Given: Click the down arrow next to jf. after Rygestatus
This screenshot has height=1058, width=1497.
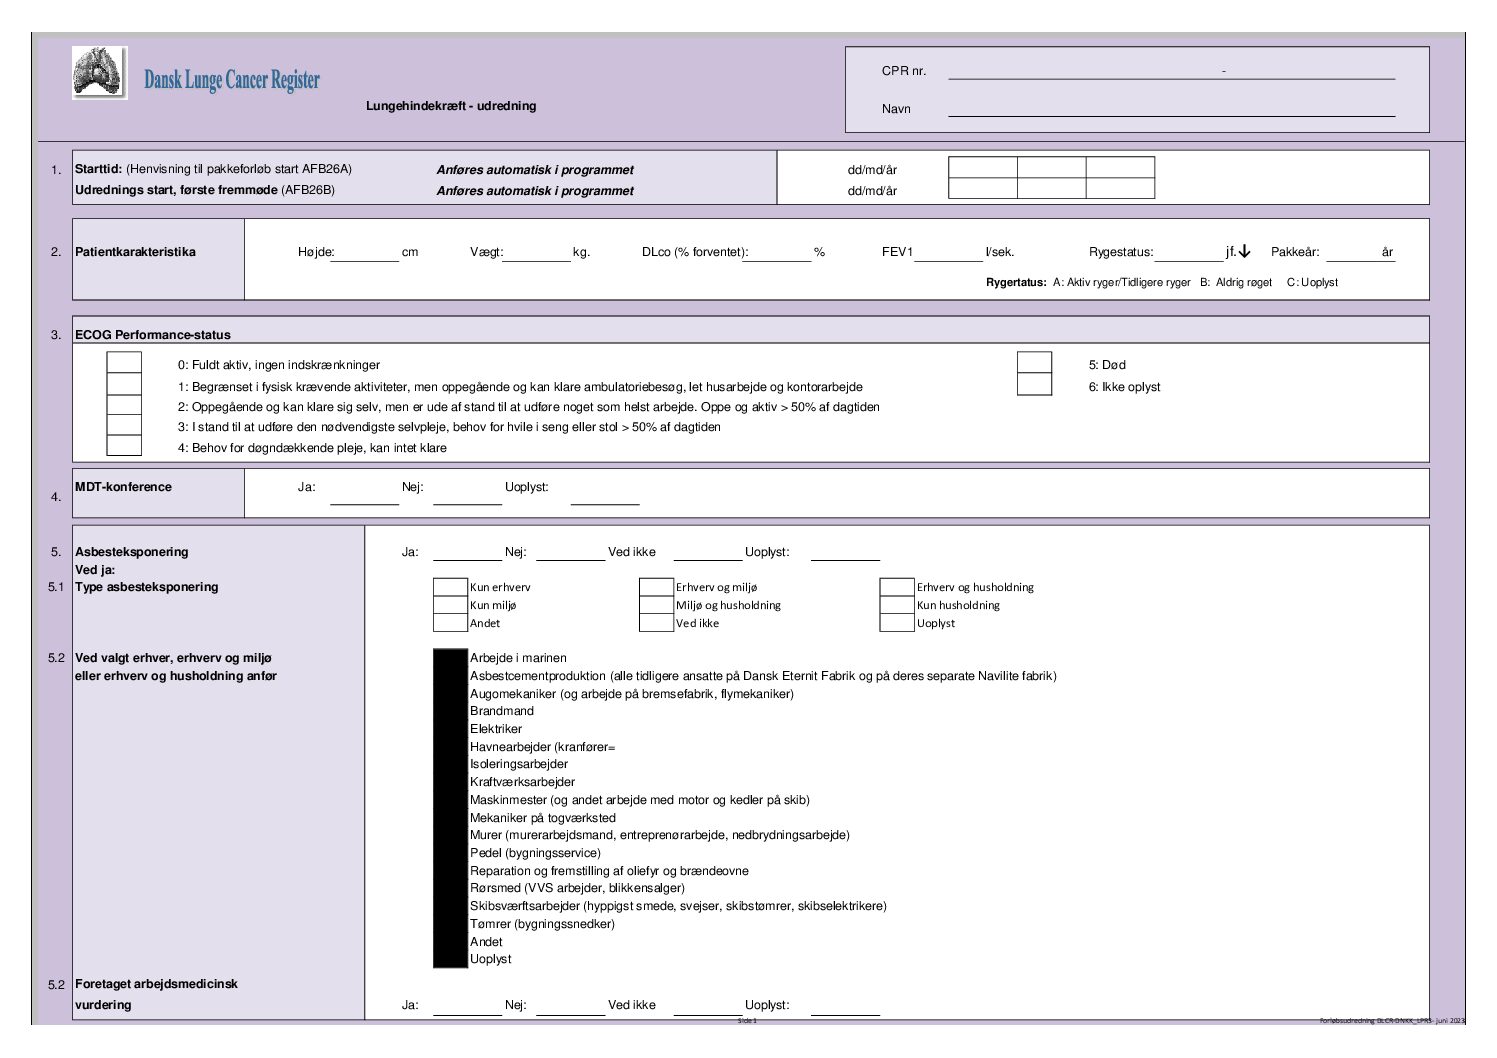Looking at the screenshot, I should (1245, 252).
